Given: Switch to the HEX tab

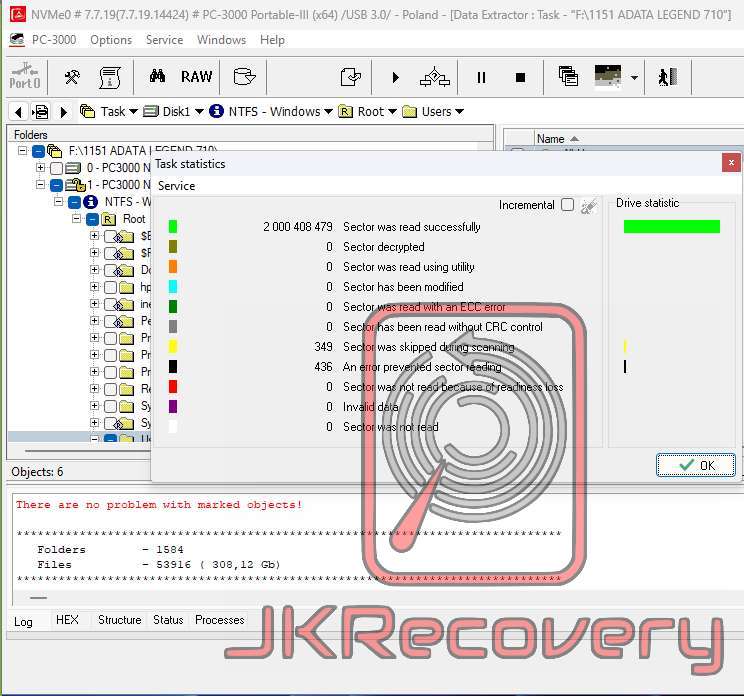Looking at the screenshot, I should [x=67, y=620].
